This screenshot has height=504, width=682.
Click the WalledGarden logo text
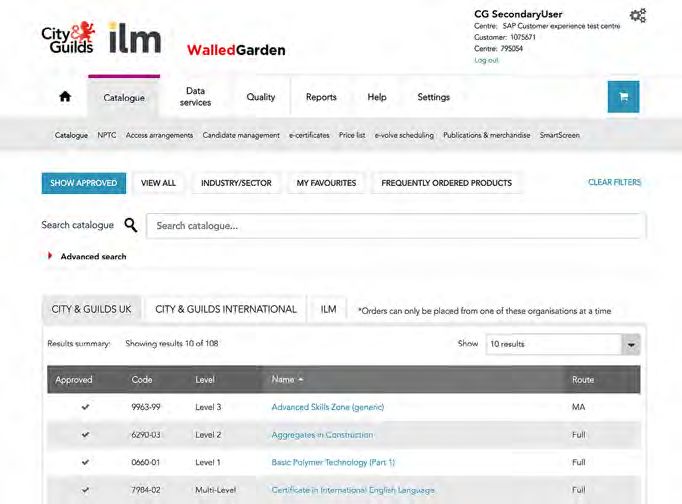[x=236, y=50]
